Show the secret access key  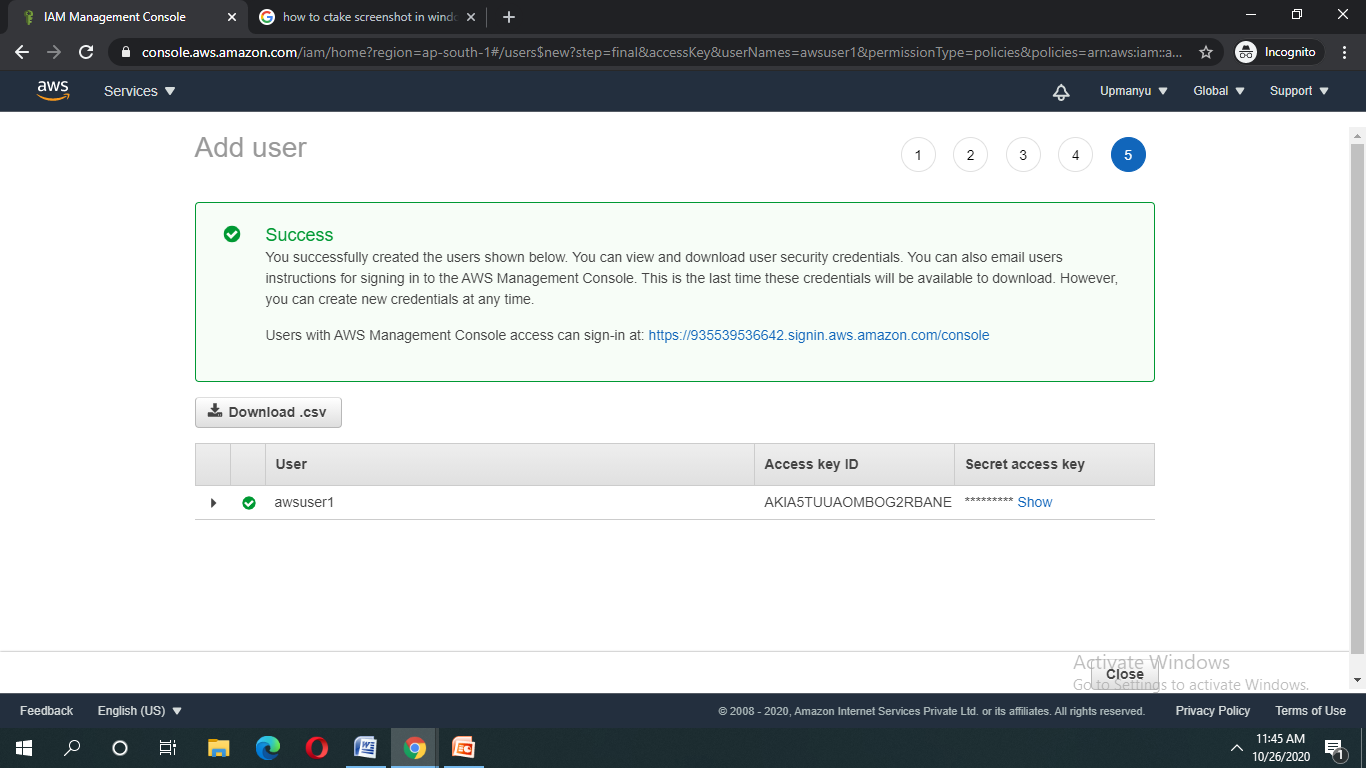click(1035, 503)
